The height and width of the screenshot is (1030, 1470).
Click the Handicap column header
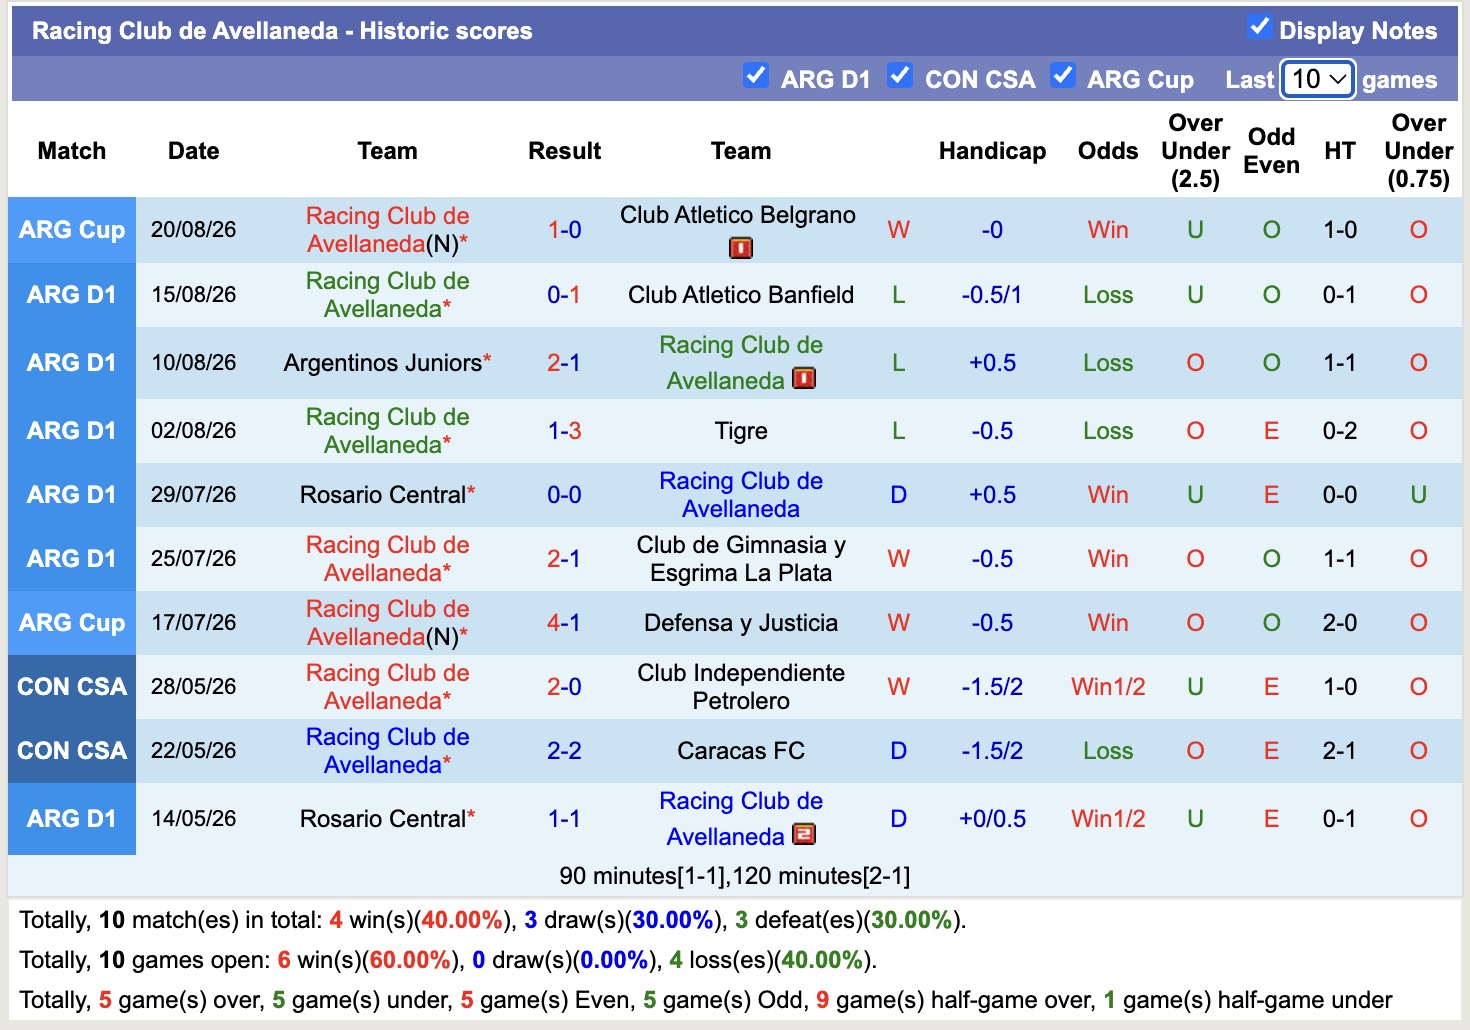tap(992, 151)
